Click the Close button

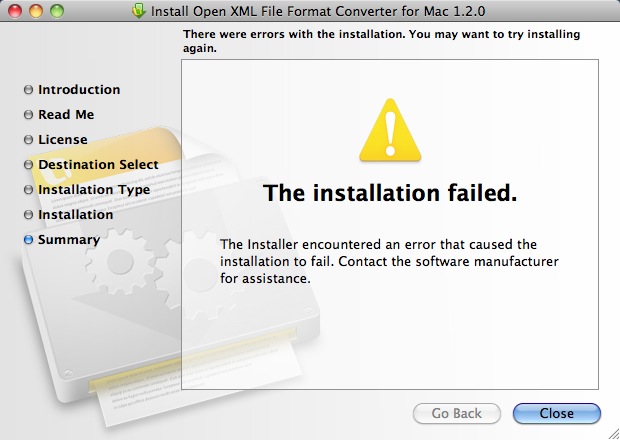coord(557,414)
